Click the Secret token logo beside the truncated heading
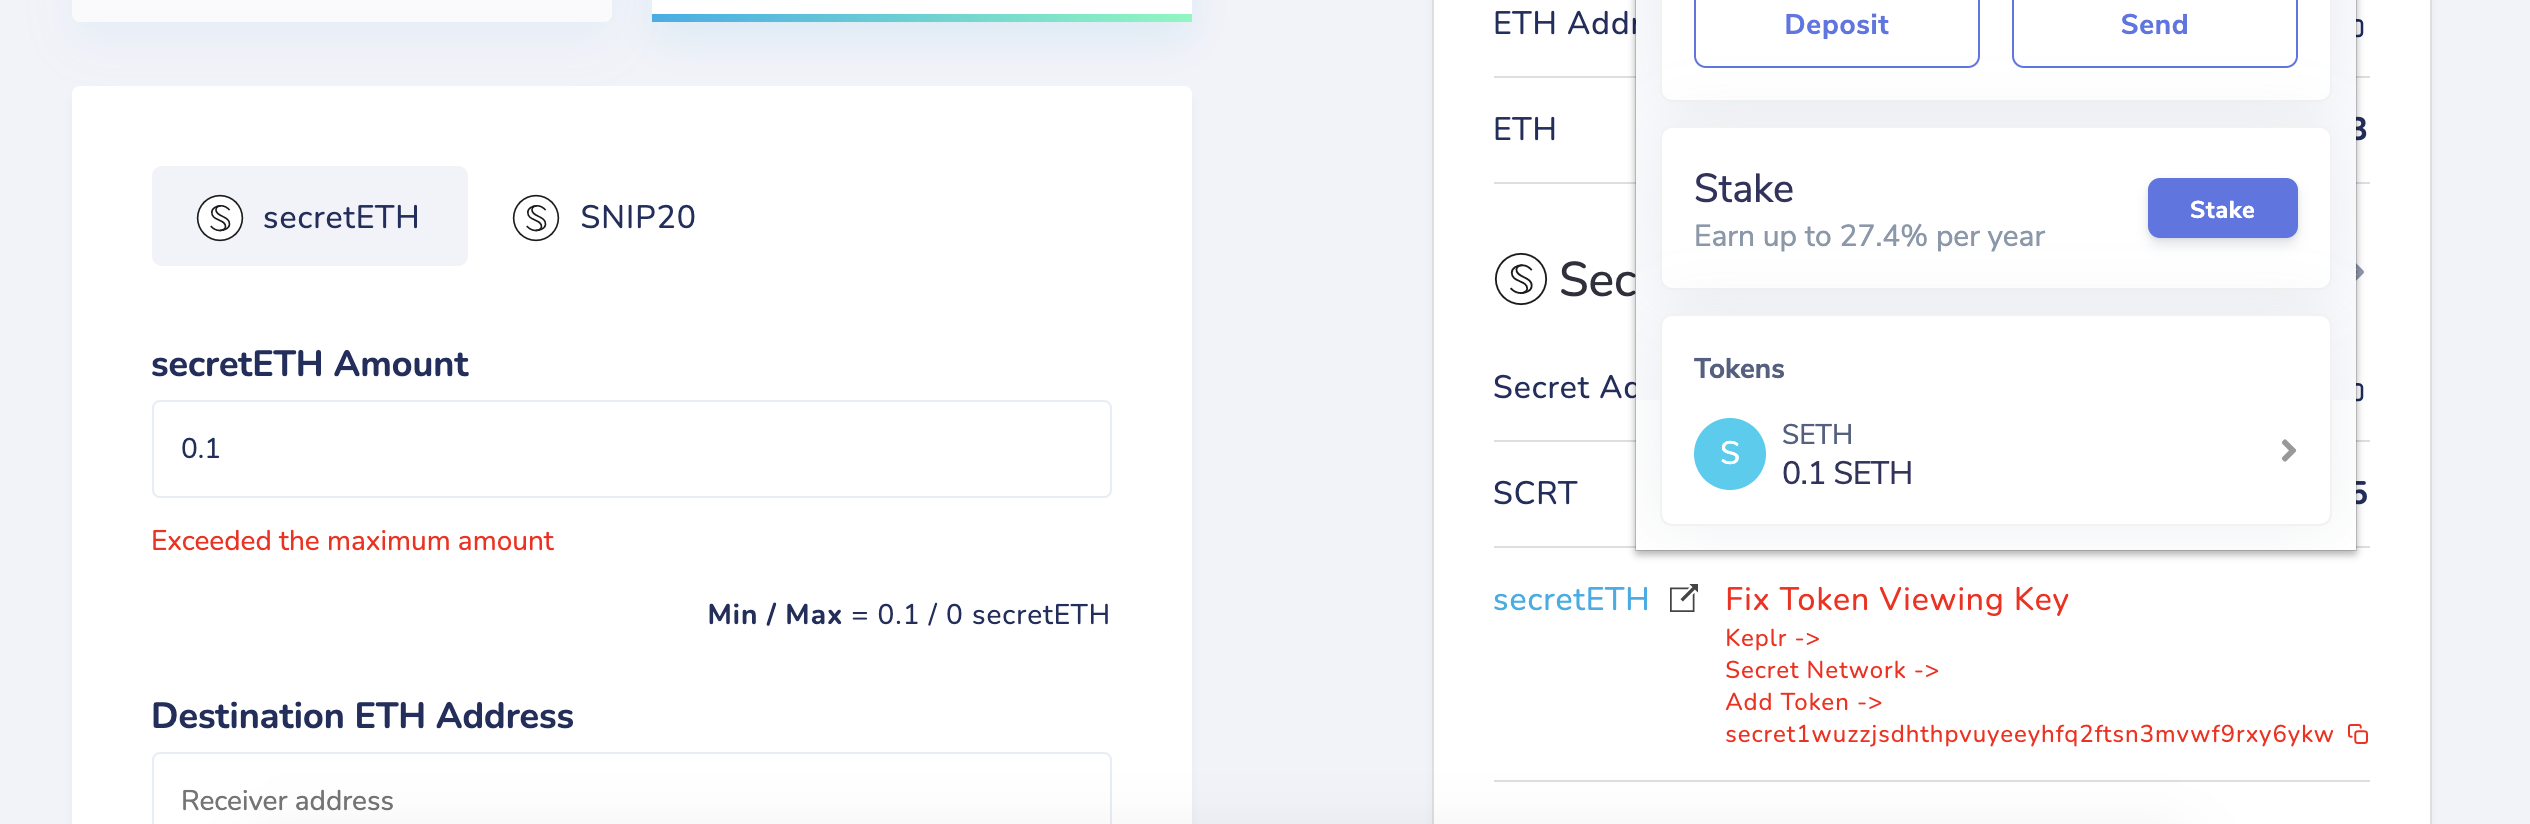The image size is (2530, 824). click(x=1521, y=281)
